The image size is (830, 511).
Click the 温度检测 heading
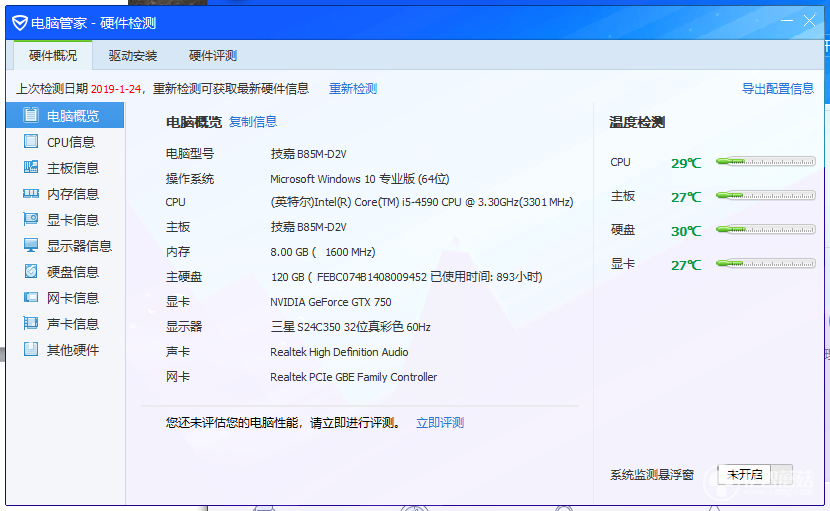(x=637, y=122)
